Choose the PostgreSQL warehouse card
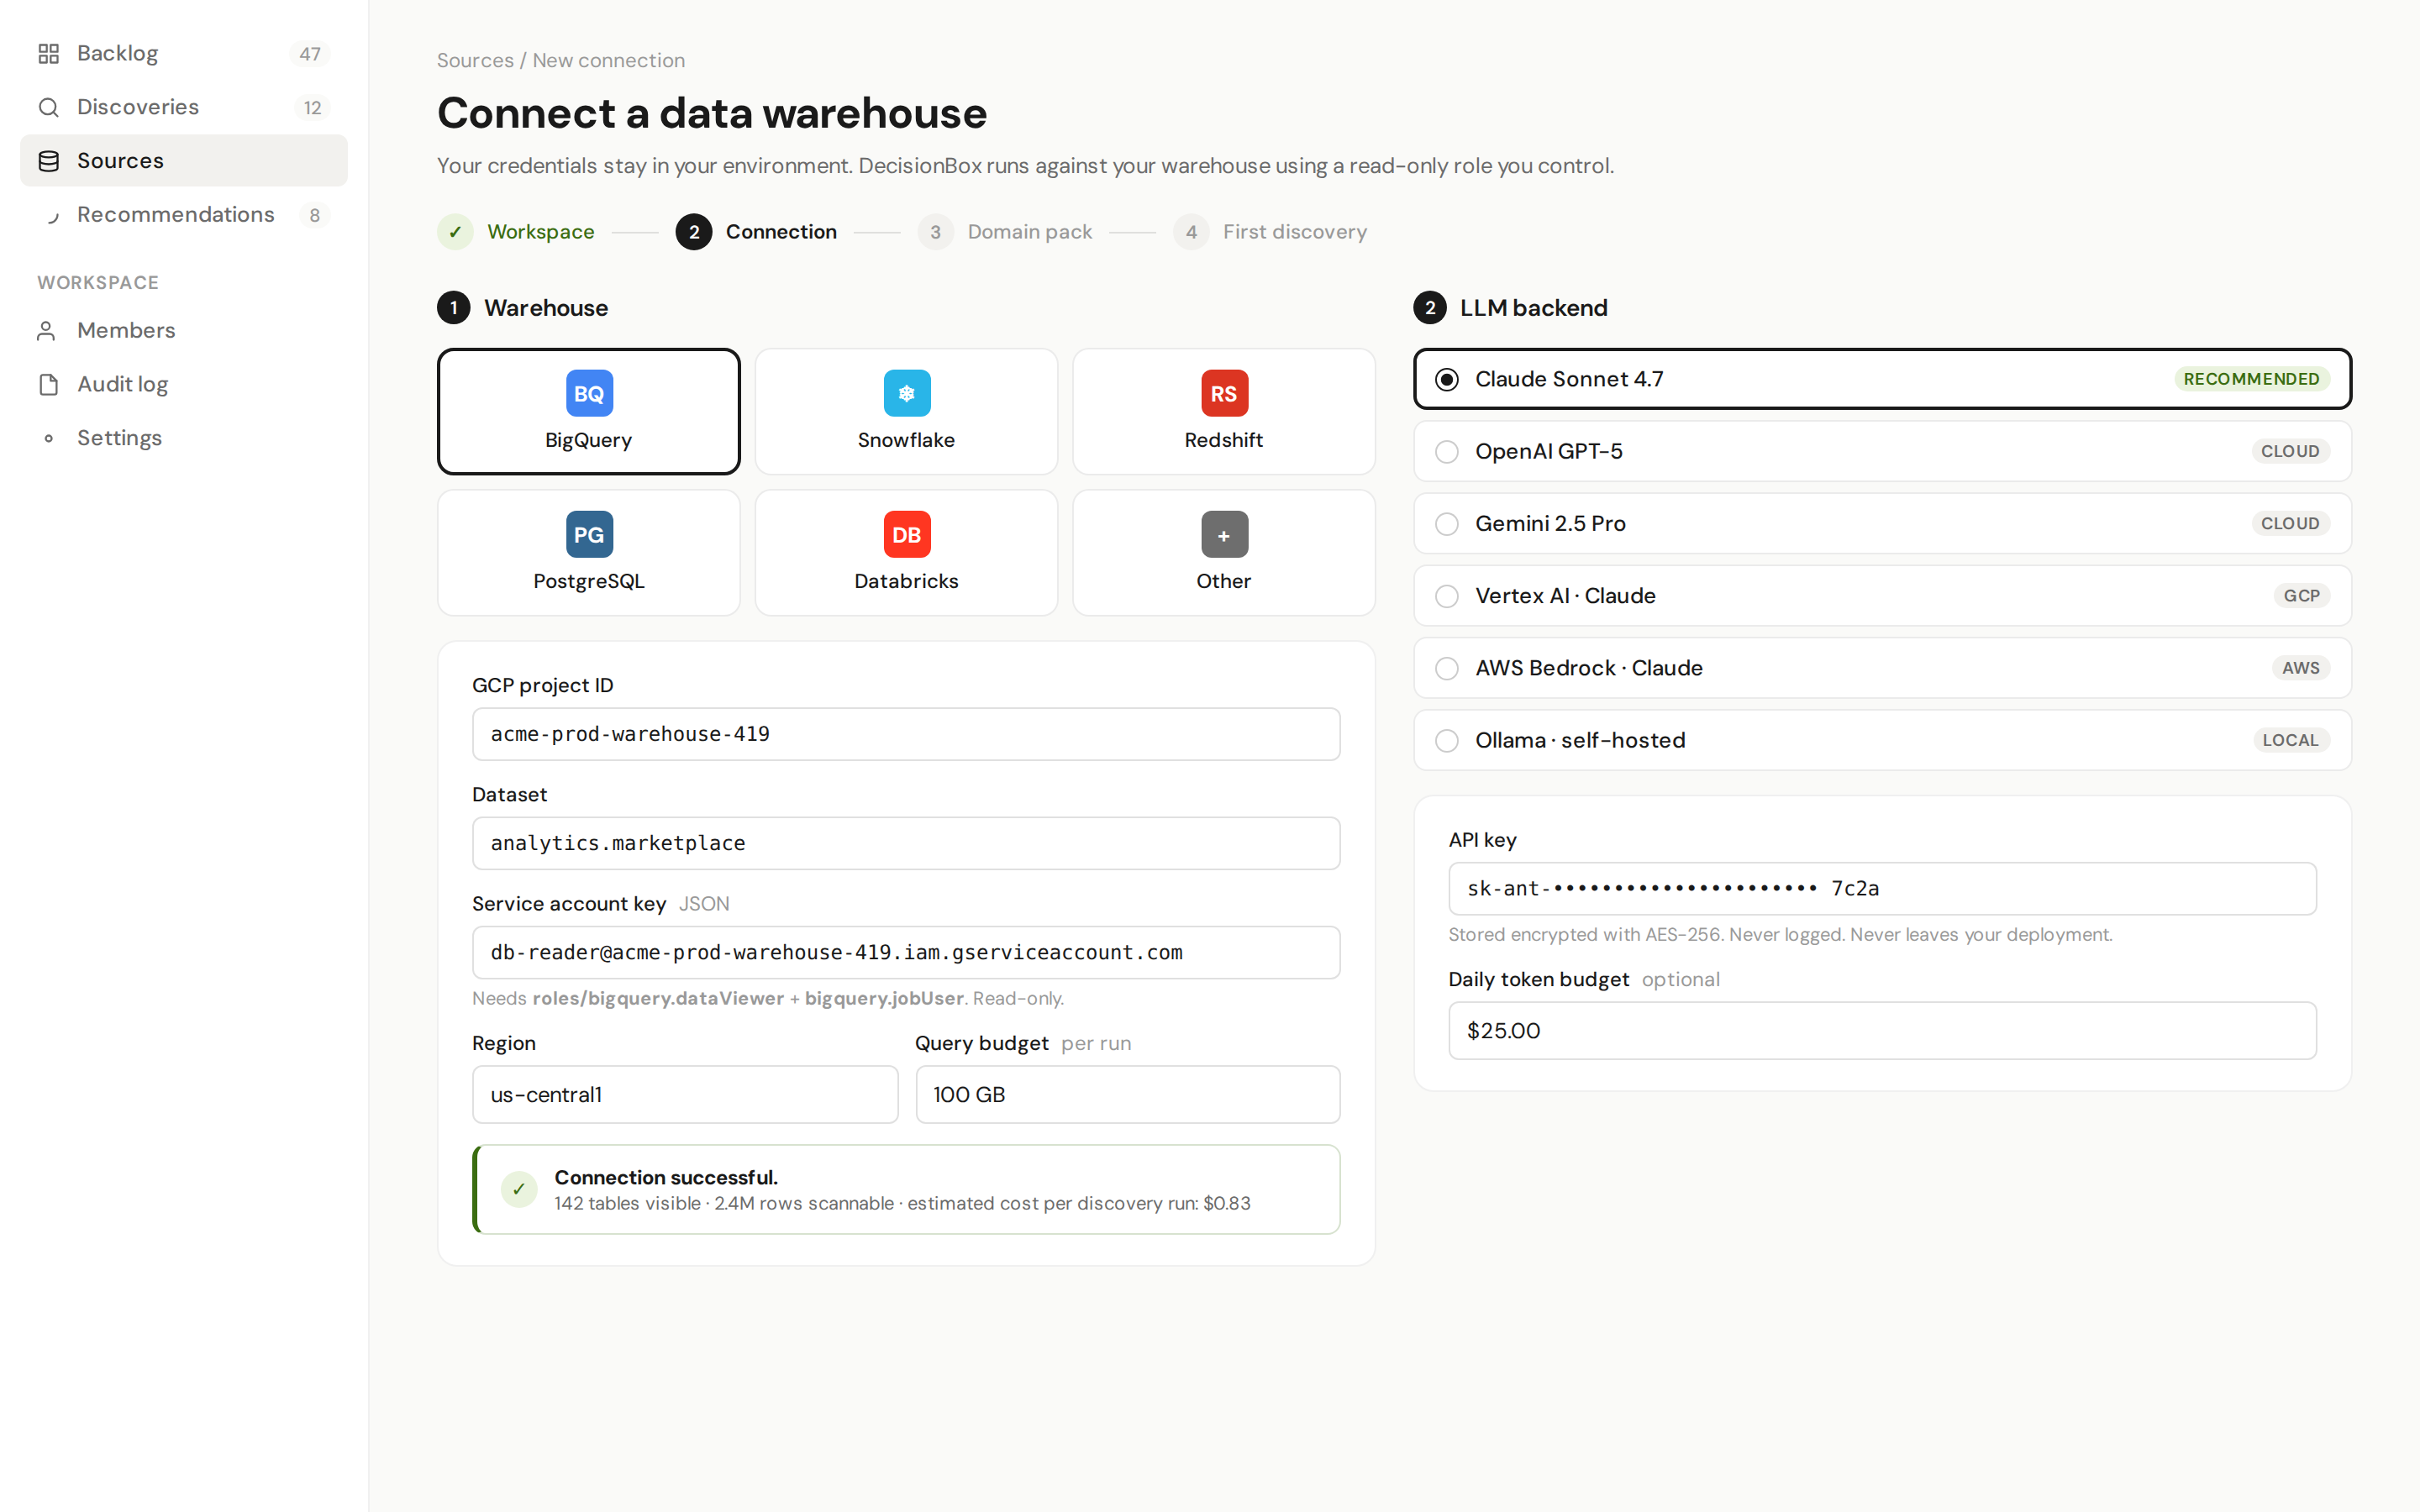 589,553
